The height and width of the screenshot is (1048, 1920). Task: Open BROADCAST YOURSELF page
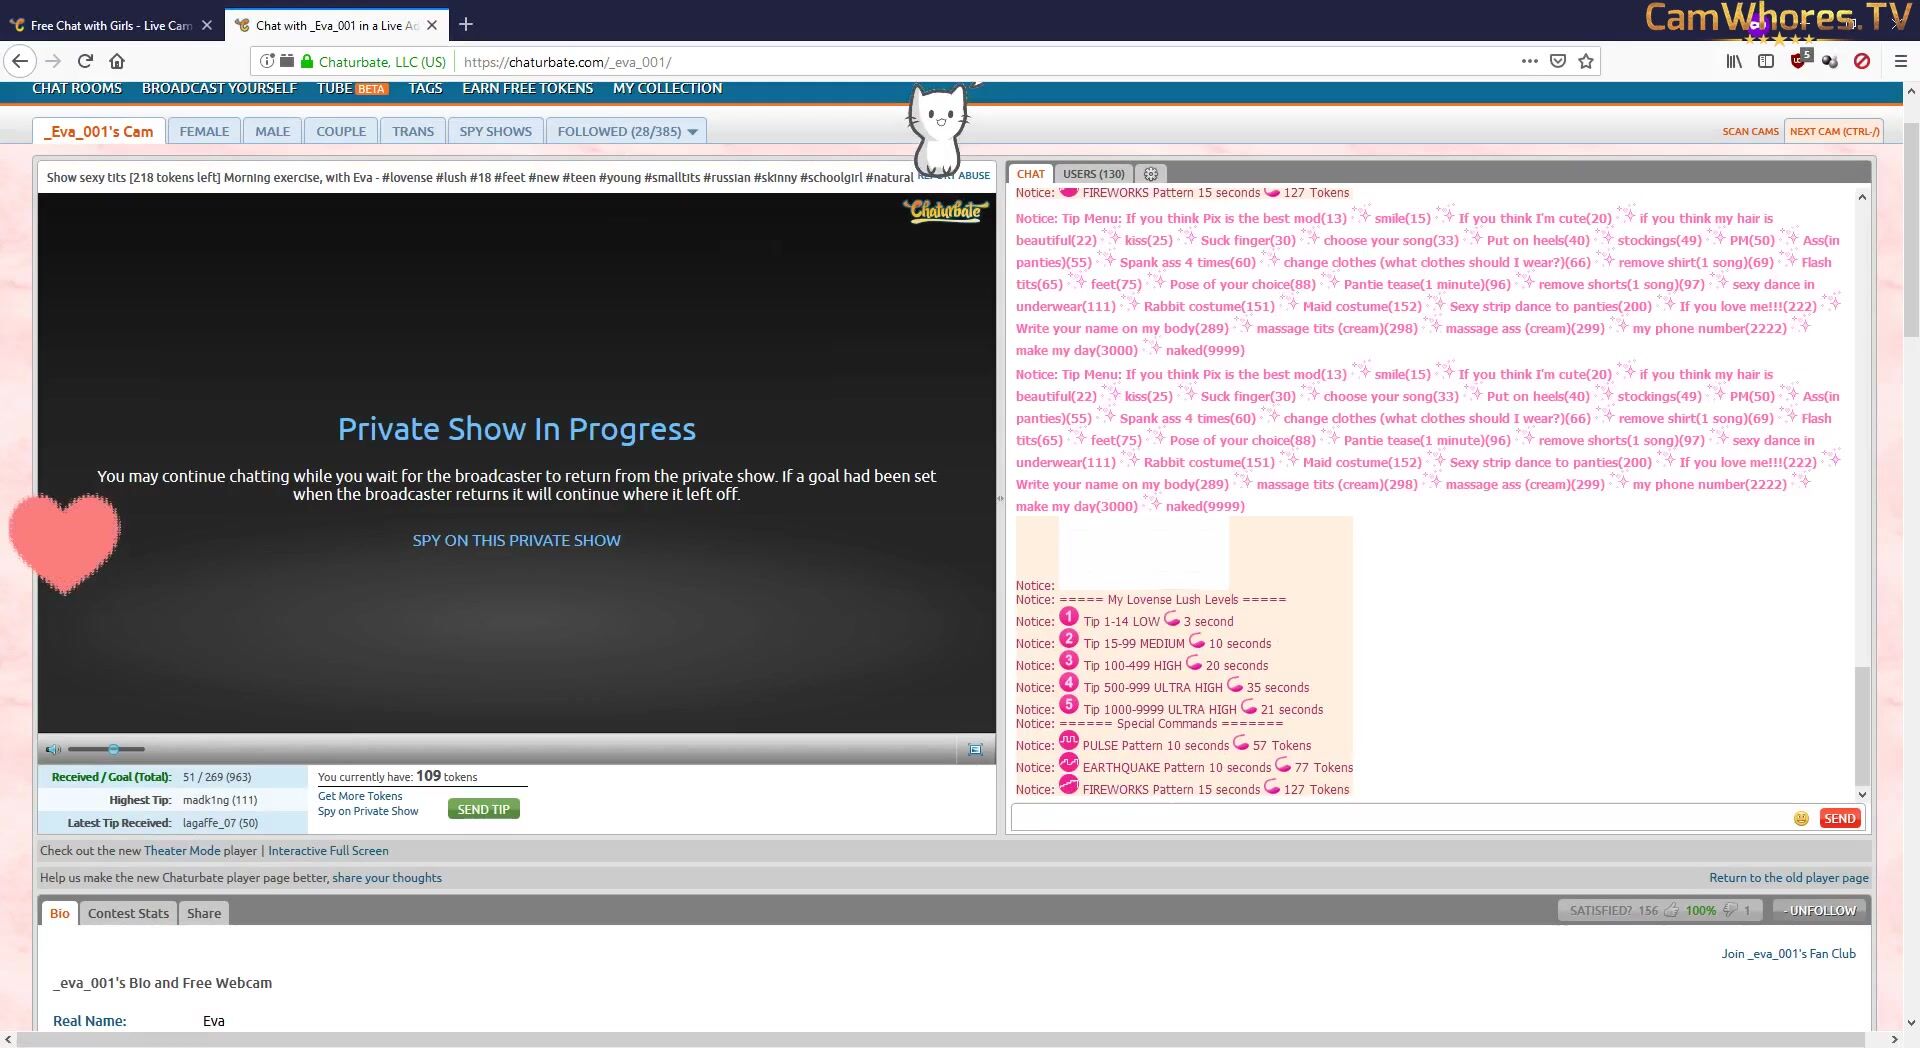[219, 88]
